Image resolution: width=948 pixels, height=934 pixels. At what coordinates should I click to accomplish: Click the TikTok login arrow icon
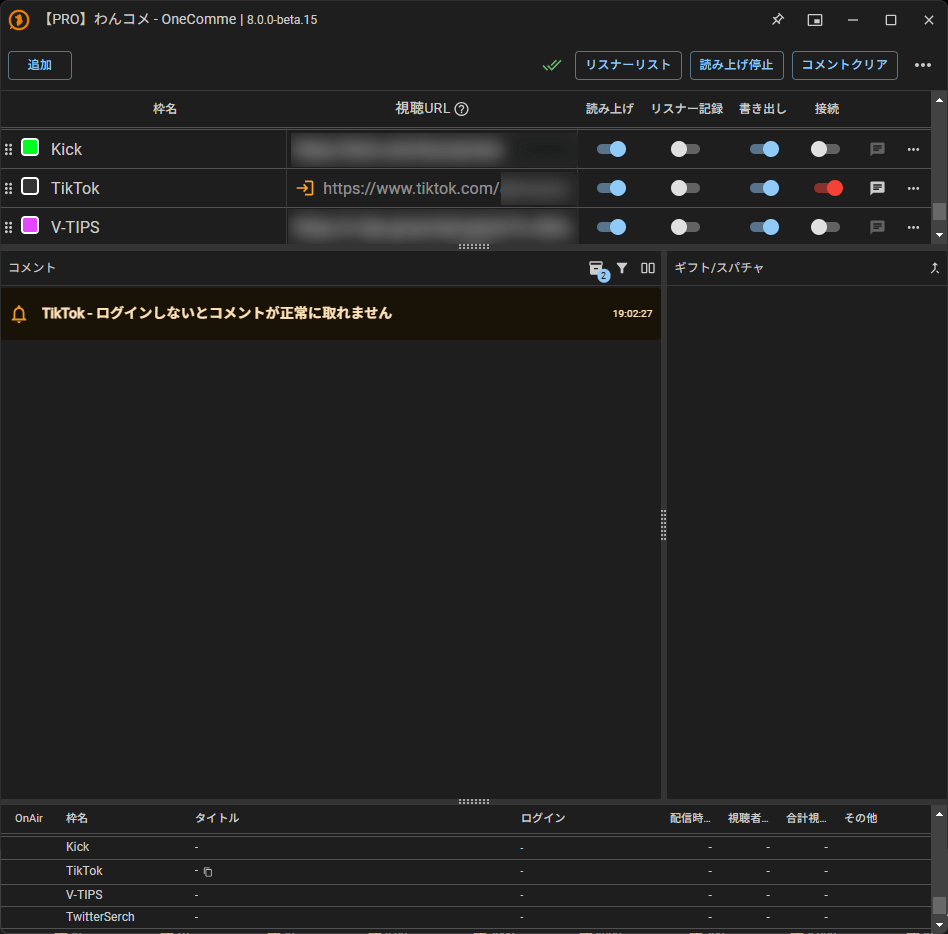tap(305, 188)
